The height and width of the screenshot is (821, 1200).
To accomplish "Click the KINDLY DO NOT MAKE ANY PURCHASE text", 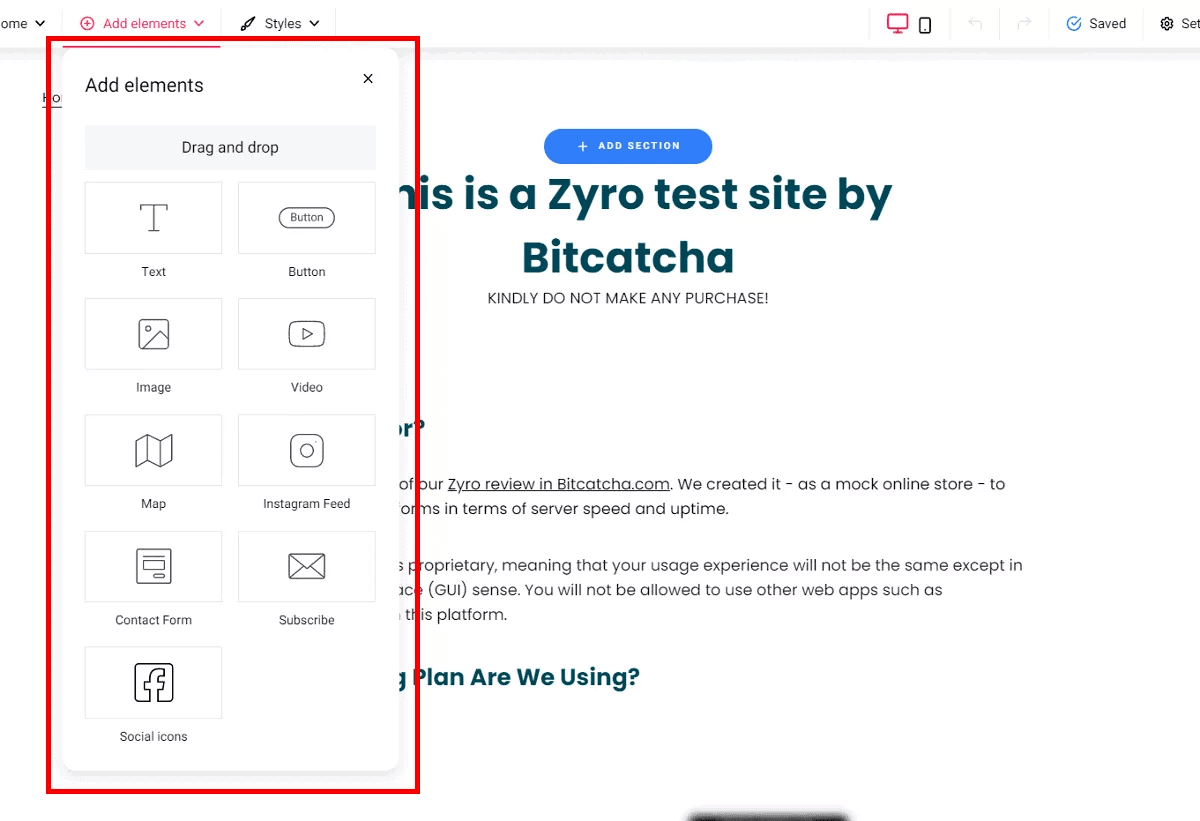I will [x=628, y=298].
